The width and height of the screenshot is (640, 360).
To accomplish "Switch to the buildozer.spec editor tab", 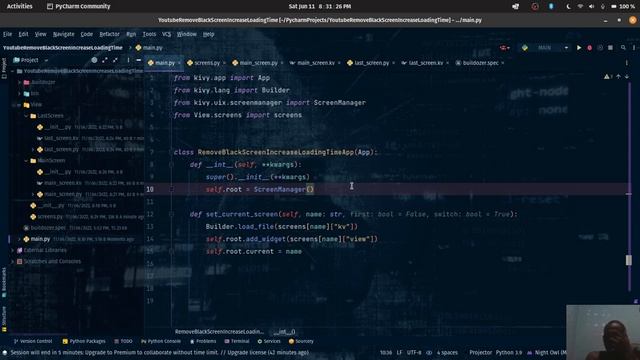I will [480, 63].
